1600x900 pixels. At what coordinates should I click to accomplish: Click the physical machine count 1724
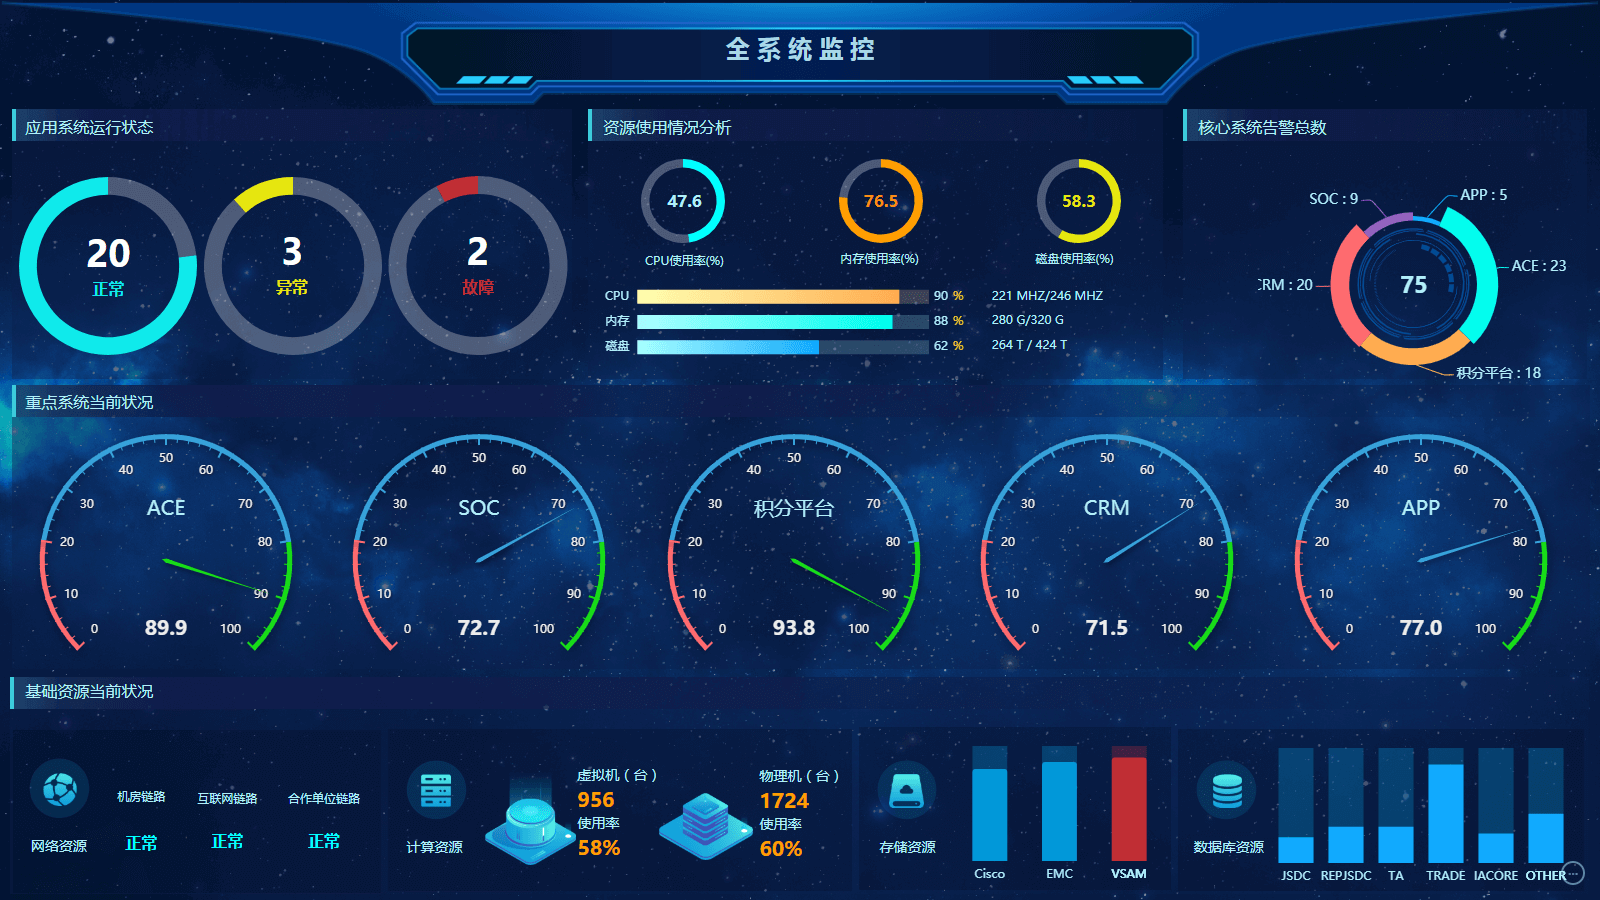[784, 801]
